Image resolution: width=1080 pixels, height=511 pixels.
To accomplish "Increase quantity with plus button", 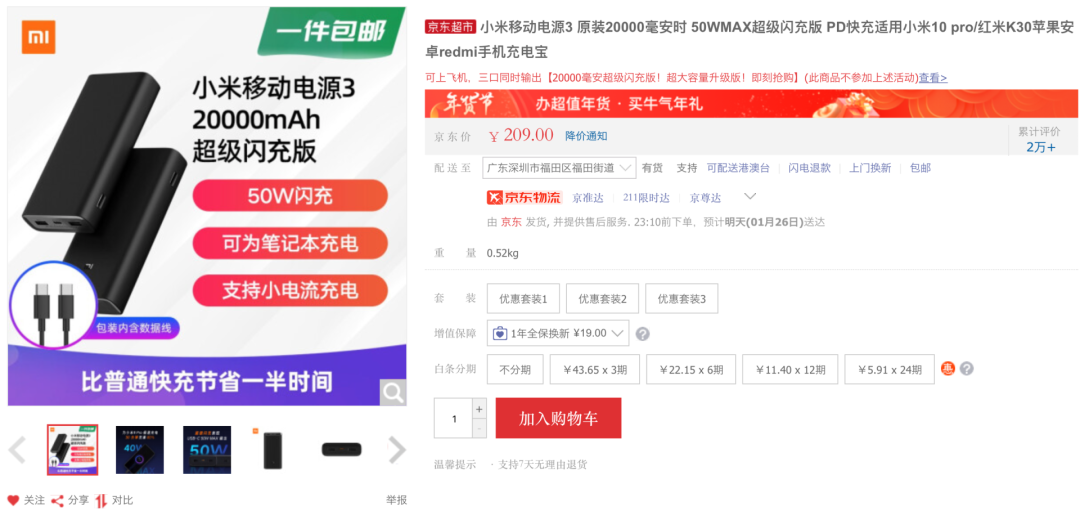I will click(479, 408).
